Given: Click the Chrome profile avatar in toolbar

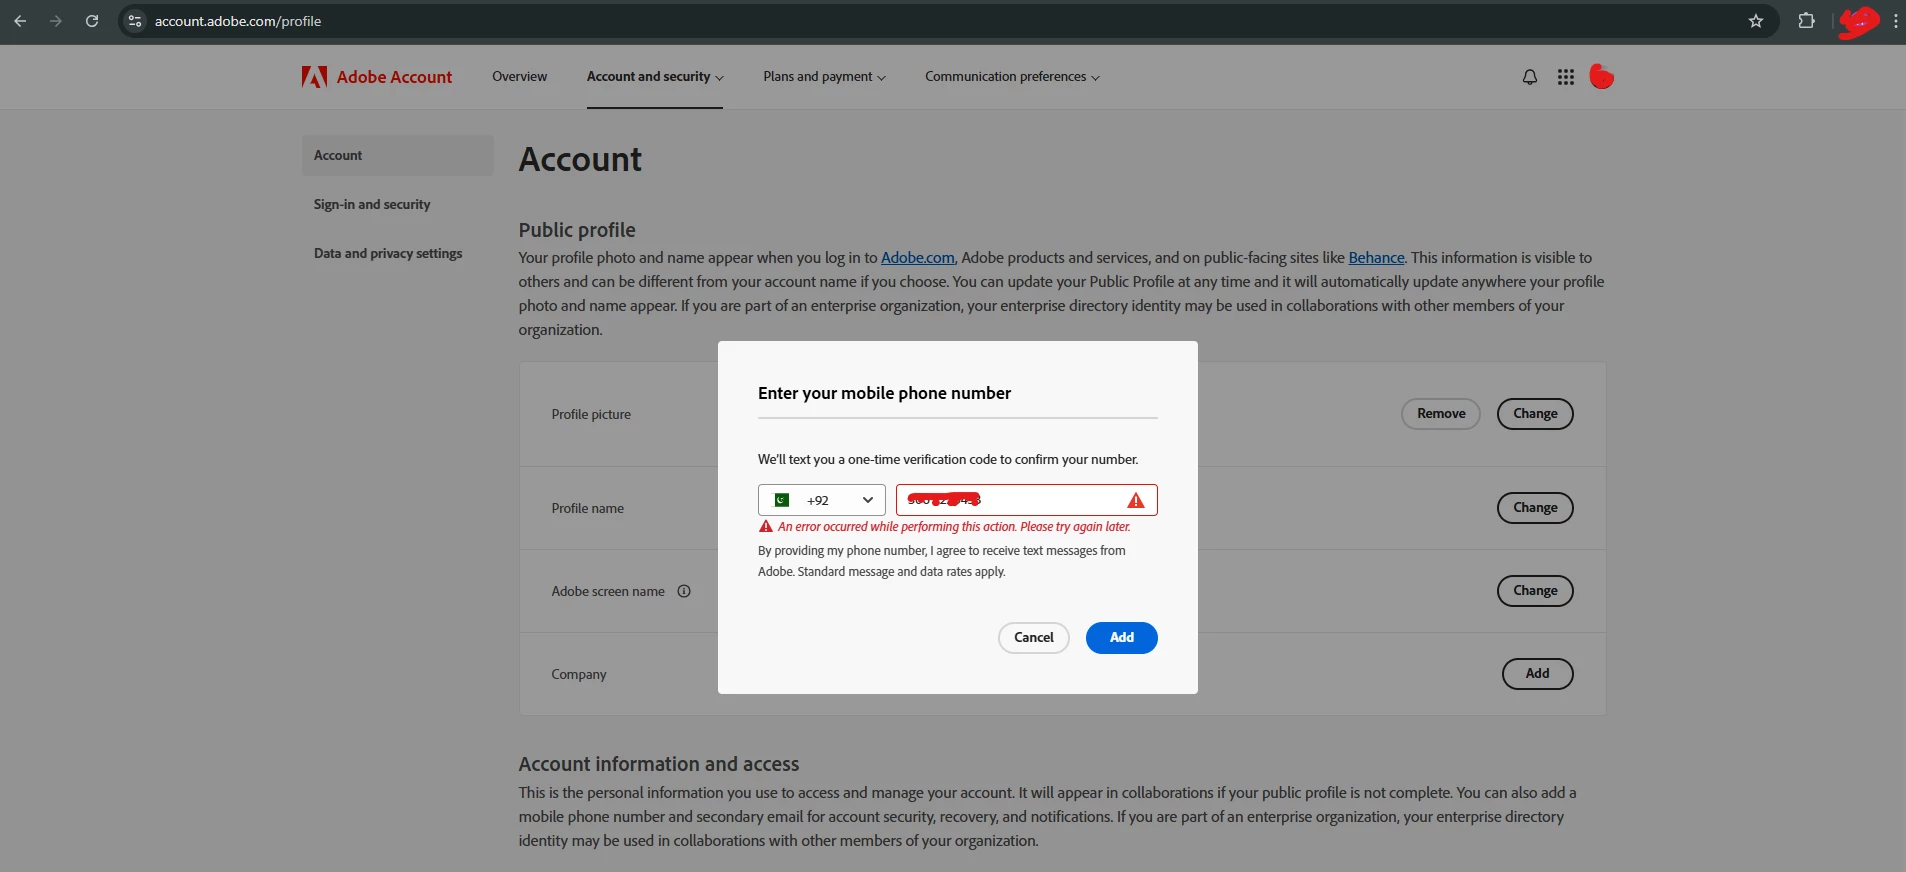Looking at the screenshot, I should click(x=1859, y=21).
